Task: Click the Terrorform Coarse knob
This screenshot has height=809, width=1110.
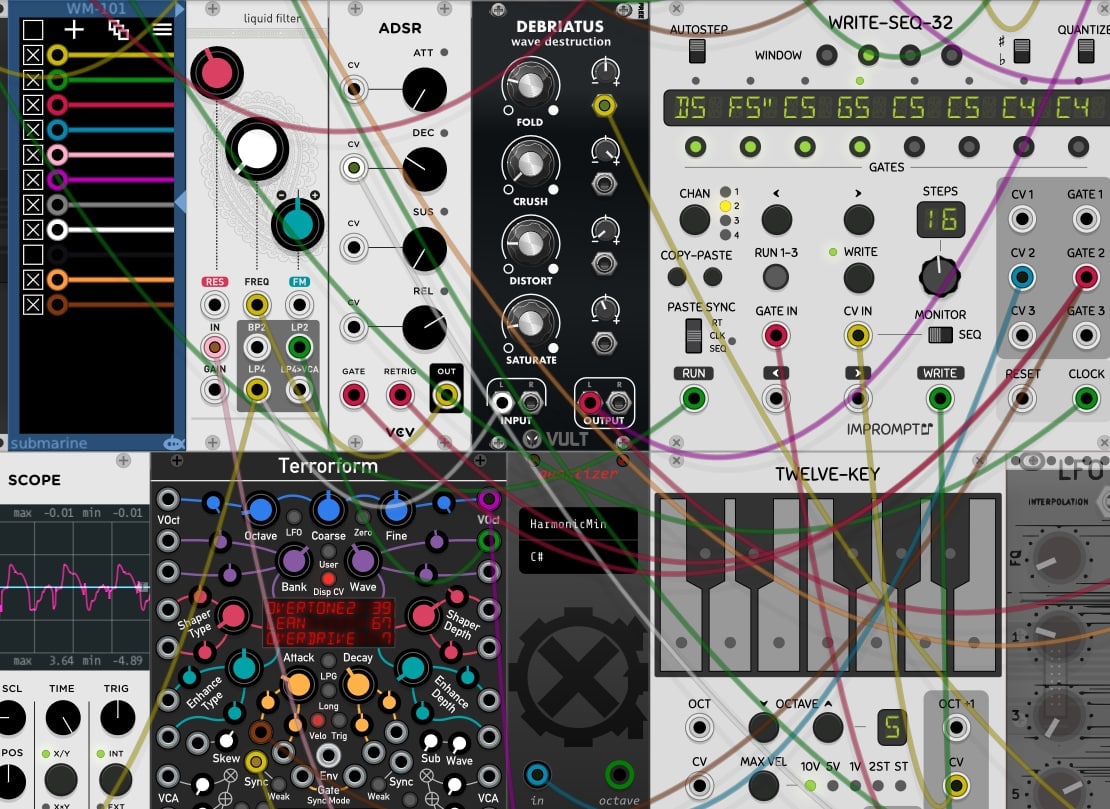Action: click(x=328, y=509)
